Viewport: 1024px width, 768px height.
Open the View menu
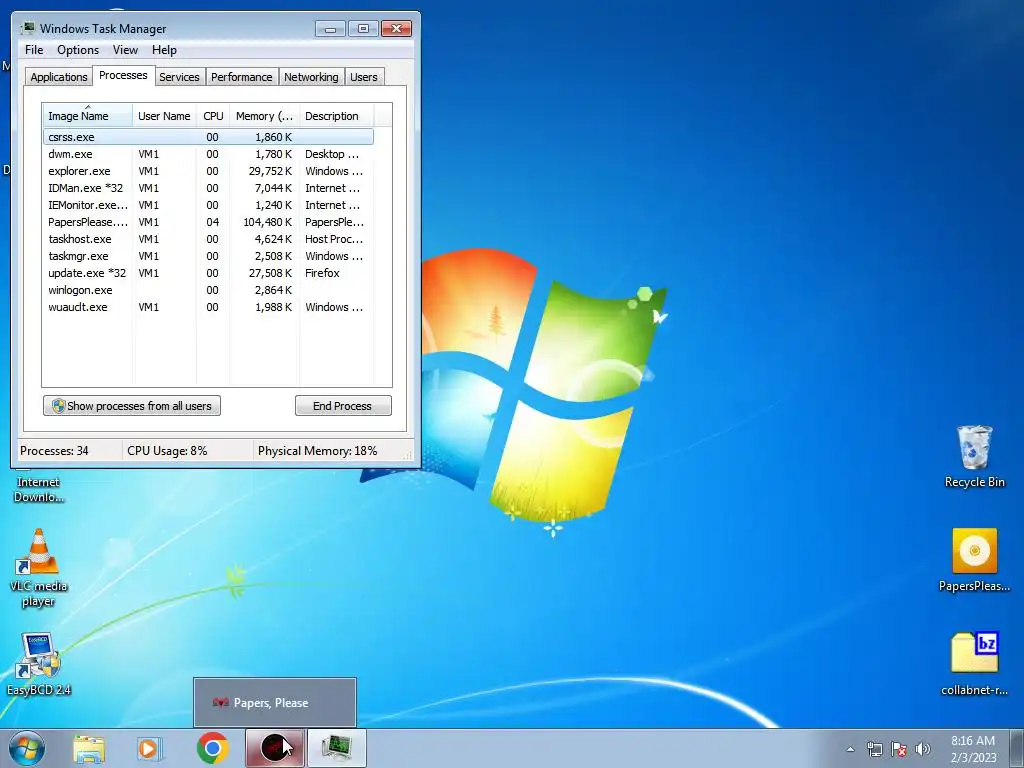tap(125, 50)
